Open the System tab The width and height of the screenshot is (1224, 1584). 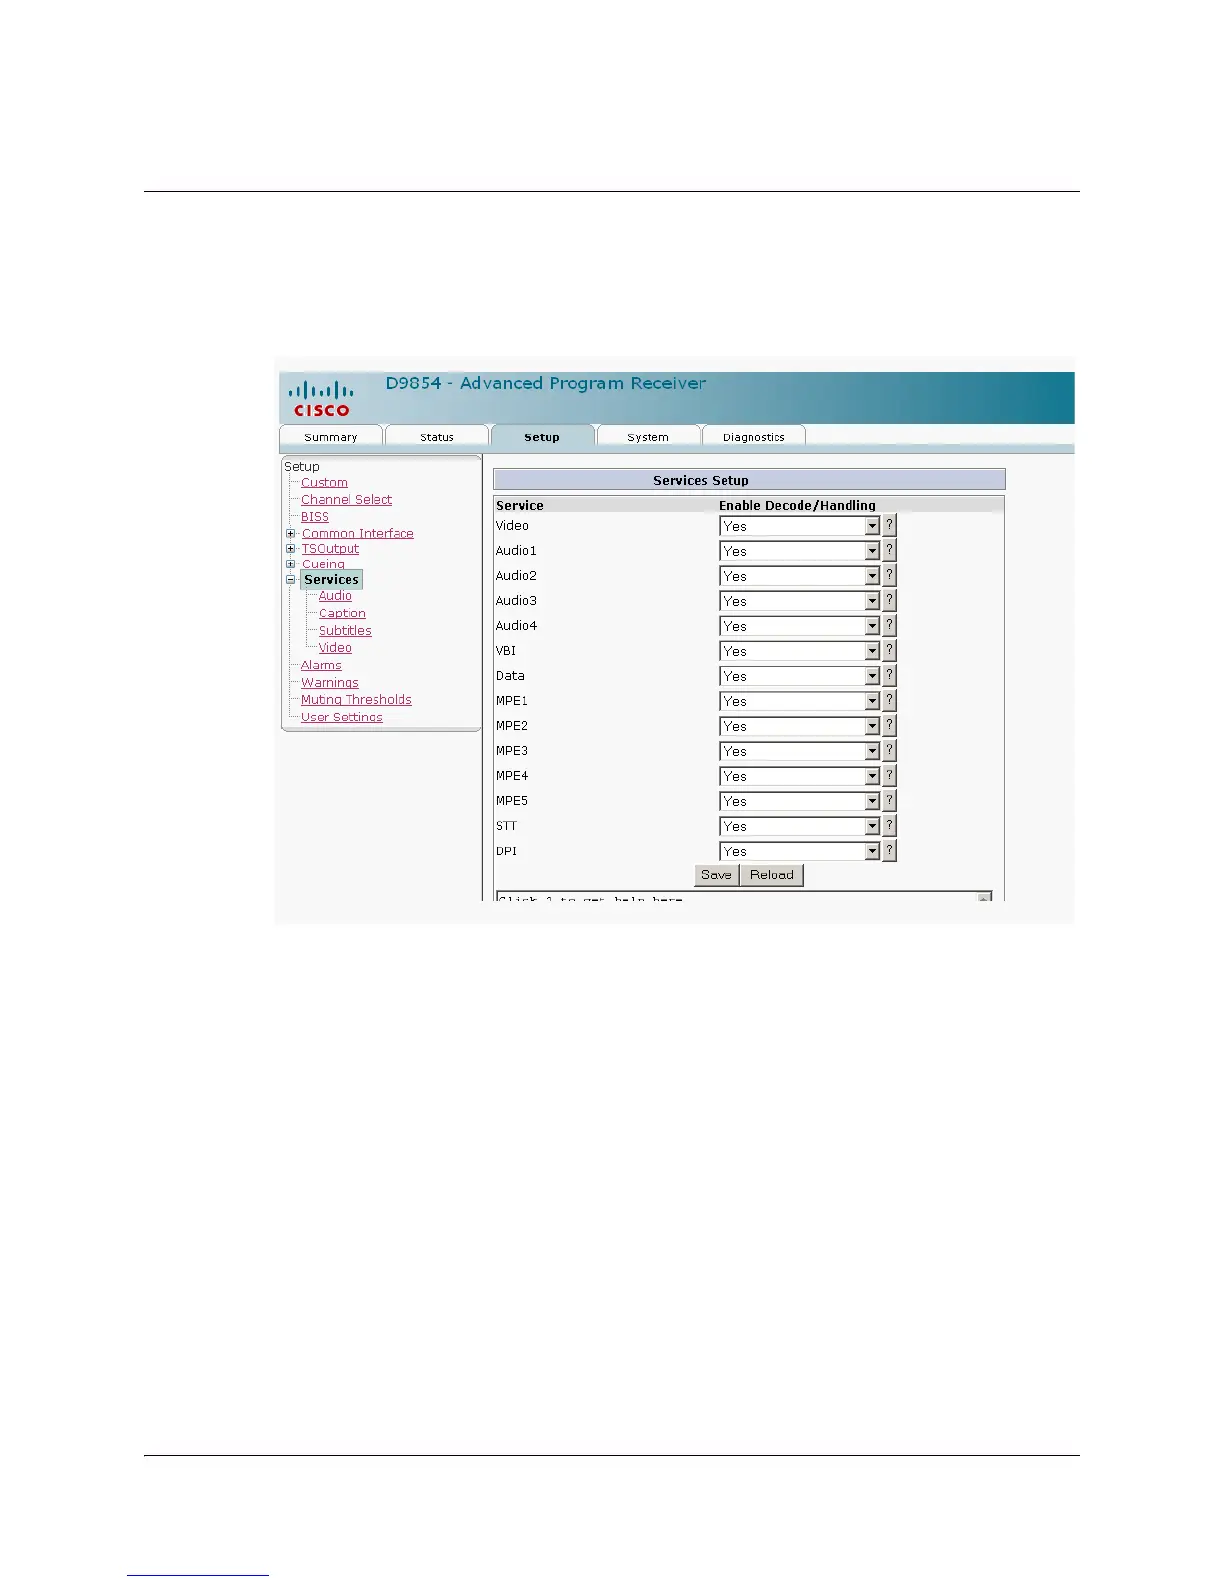pos(648,437)
